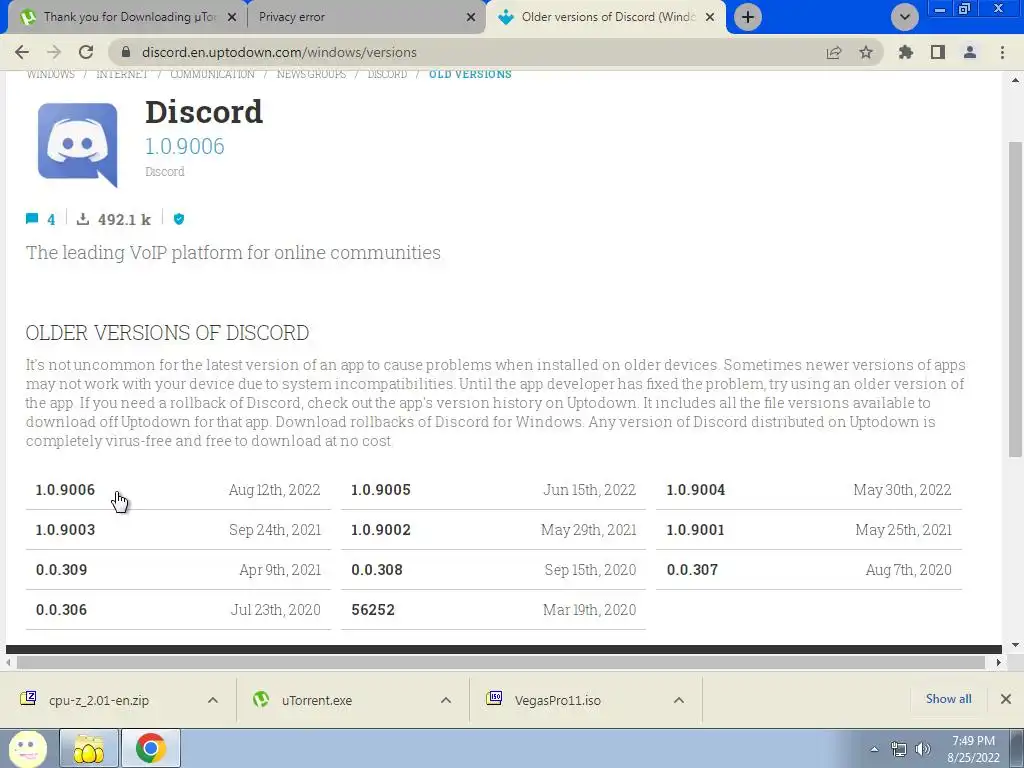Select version 0.0.309 from Apr 9th, 2021

pos(178,569)
